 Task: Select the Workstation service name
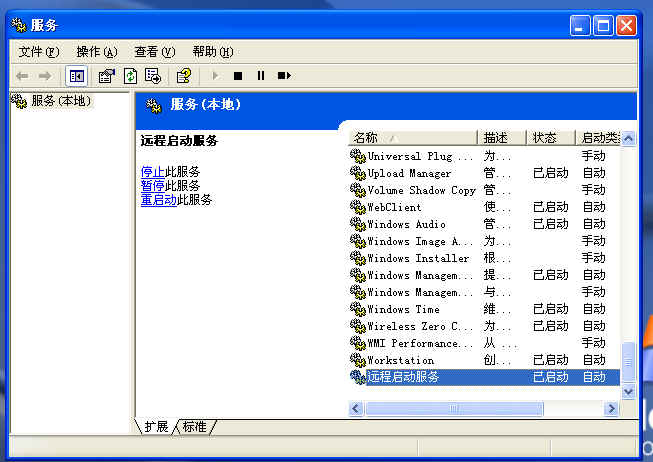(401, 360)
